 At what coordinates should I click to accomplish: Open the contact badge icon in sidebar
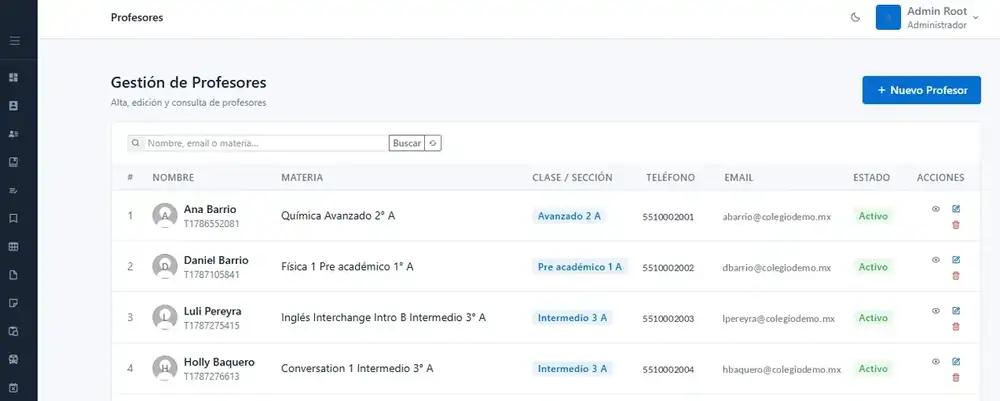point(13,106)
